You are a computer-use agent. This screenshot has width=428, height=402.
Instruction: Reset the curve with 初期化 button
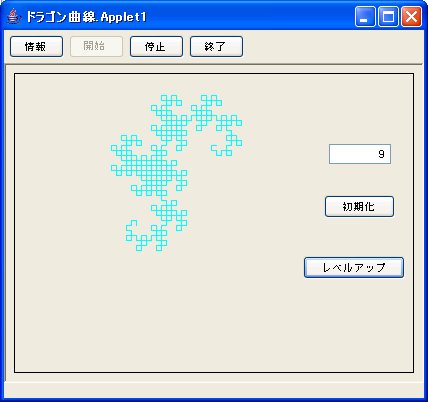pyautogui.click(x=359, y=207)
